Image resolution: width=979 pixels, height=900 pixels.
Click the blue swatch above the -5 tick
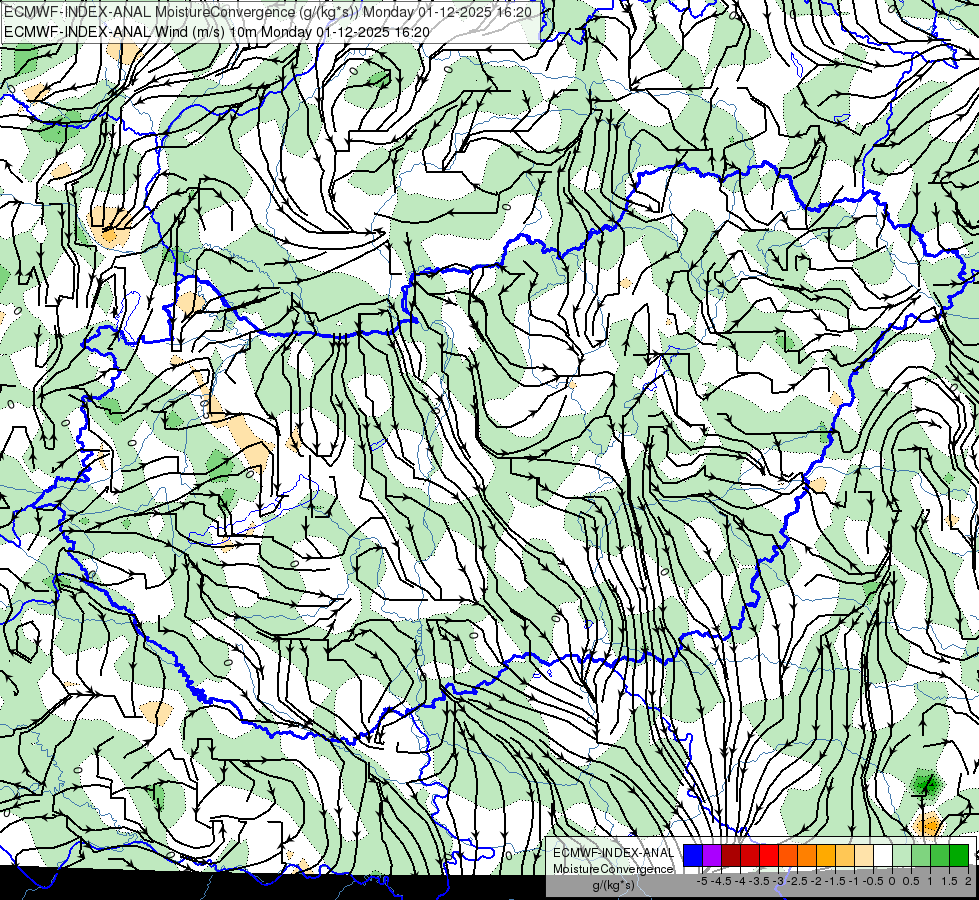pyautogui.click(x=693, y=856)
